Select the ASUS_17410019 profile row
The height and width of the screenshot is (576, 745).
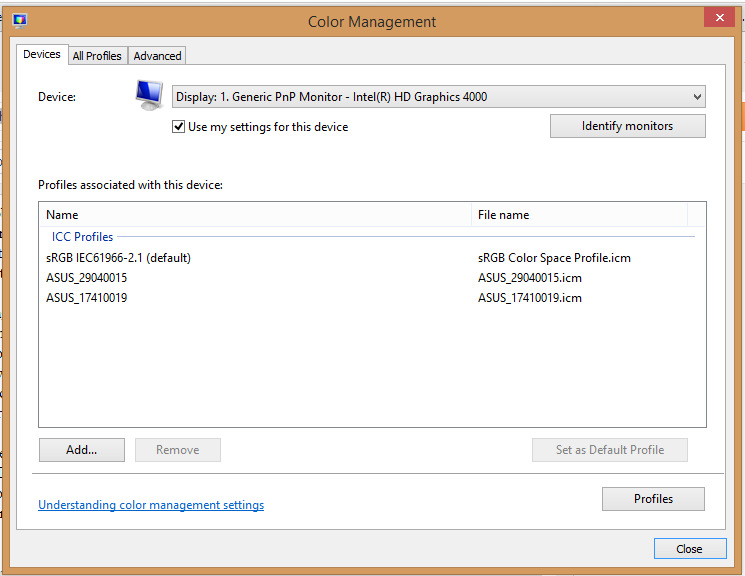pos(87,298)
